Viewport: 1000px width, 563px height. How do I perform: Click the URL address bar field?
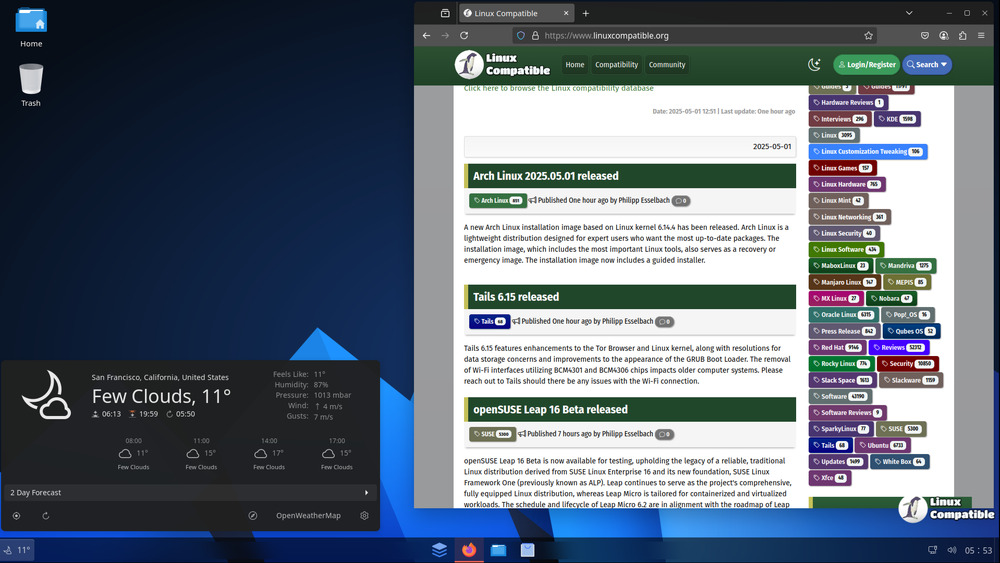pyautogui.click(x=690, y=35)
